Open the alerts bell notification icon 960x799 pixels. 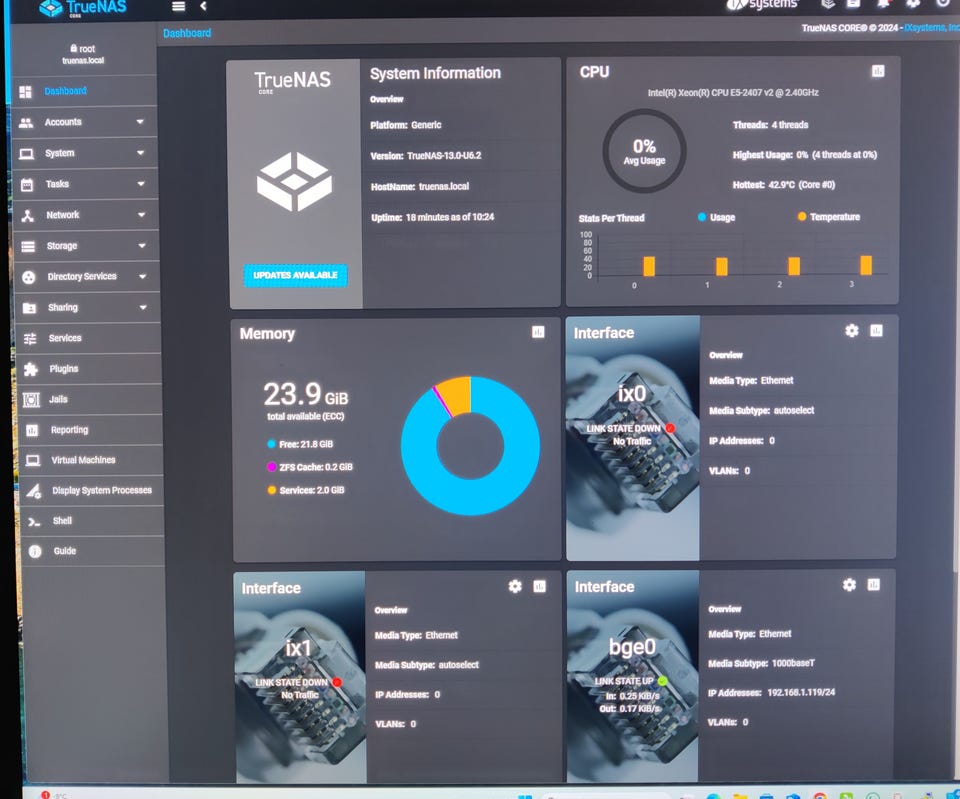click(883, 4)
